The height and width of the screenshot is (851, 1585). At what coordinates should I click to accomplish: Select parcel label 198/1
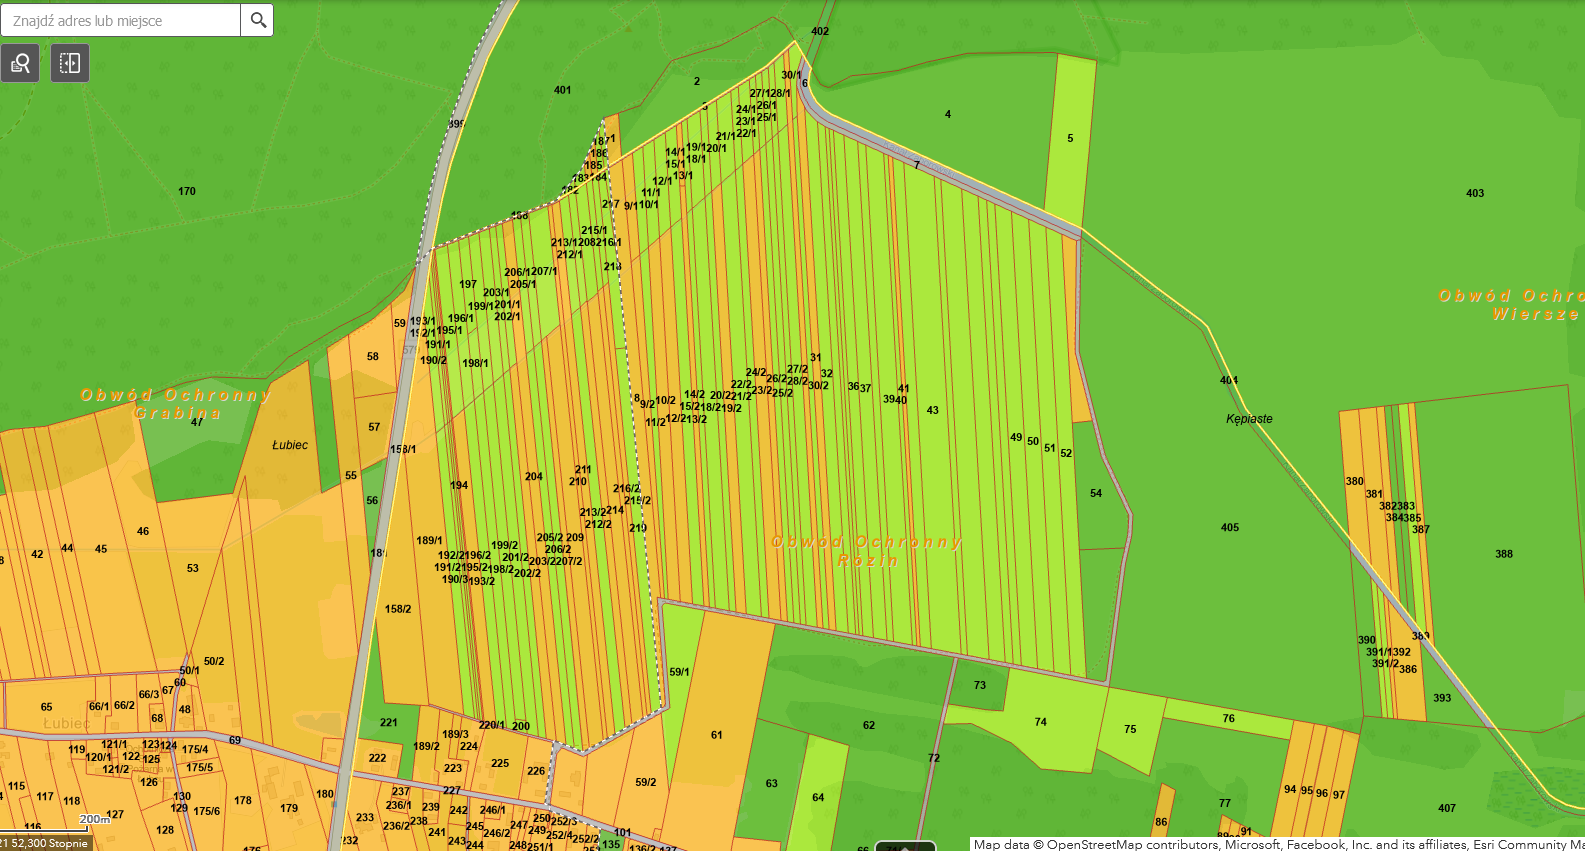coord(476,363)
